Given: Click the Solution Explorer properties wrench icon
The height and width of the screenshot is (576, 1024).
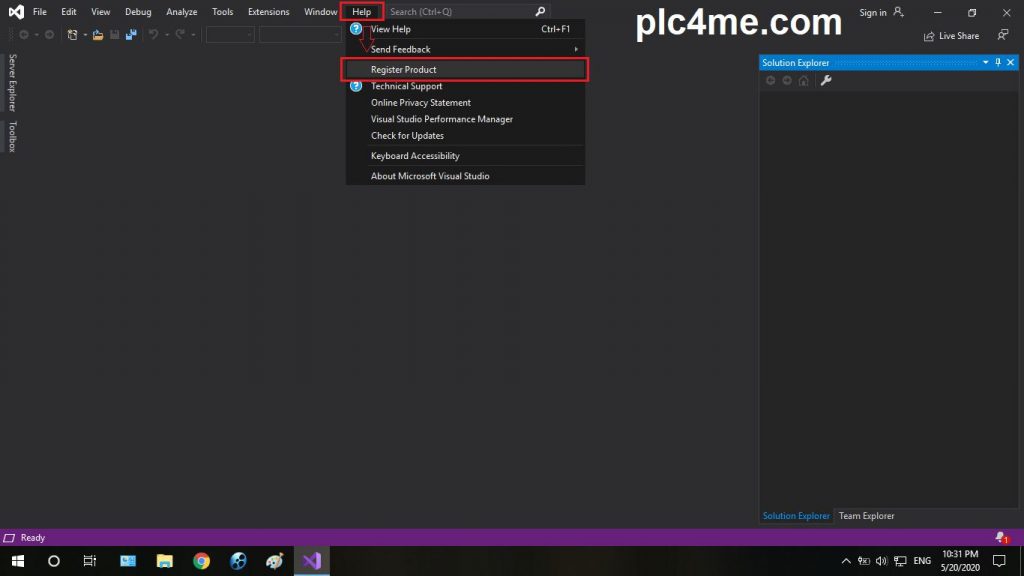Looking at the screenshot, I should [x=826, y=81].
